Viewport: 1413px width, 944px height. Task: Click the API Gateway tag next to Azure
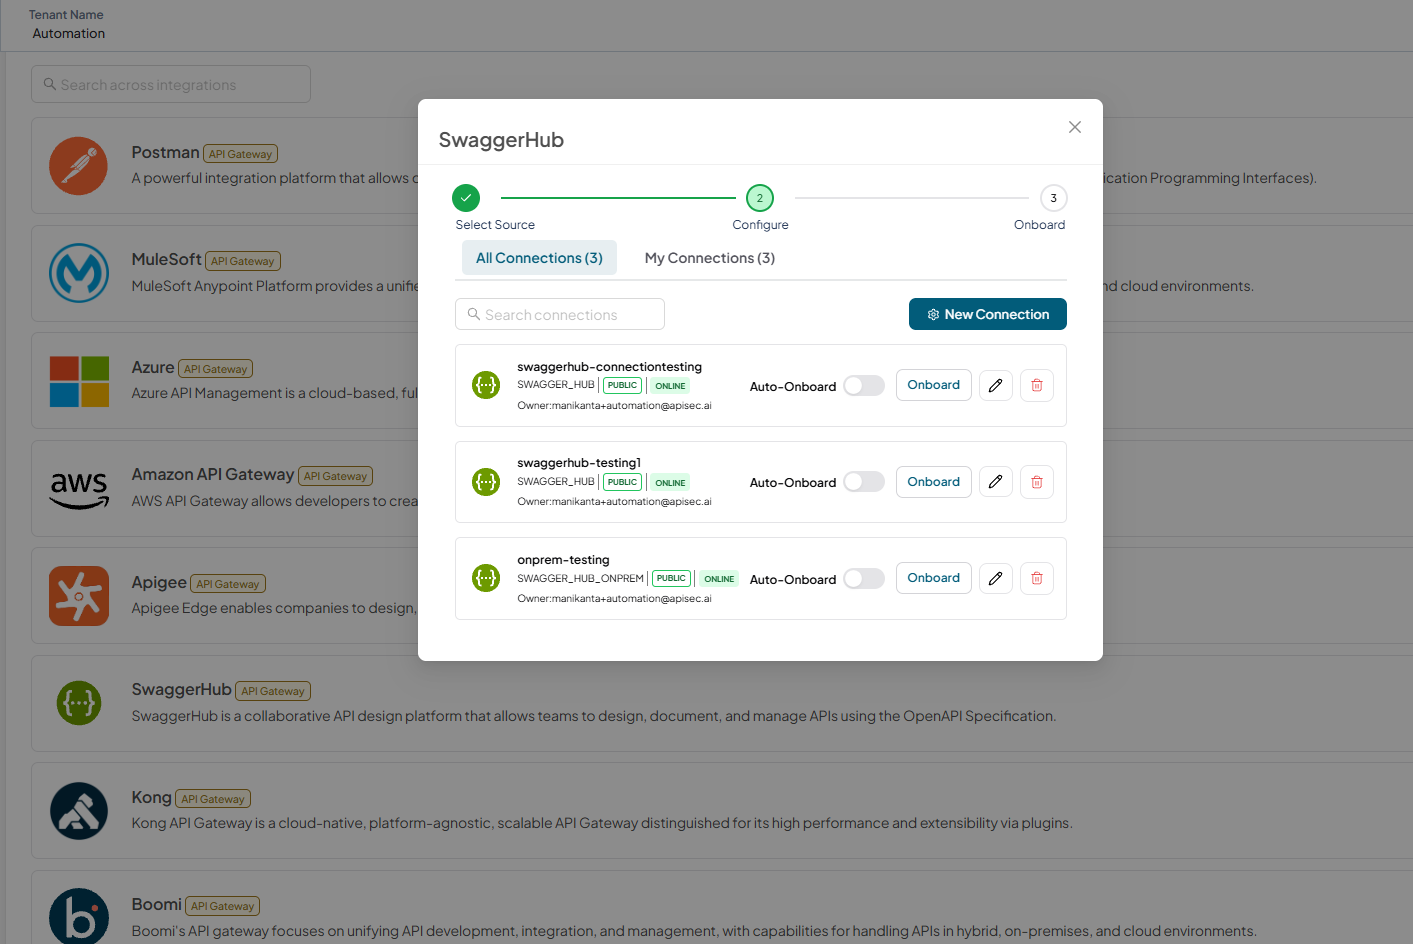(x=216, y=369)
